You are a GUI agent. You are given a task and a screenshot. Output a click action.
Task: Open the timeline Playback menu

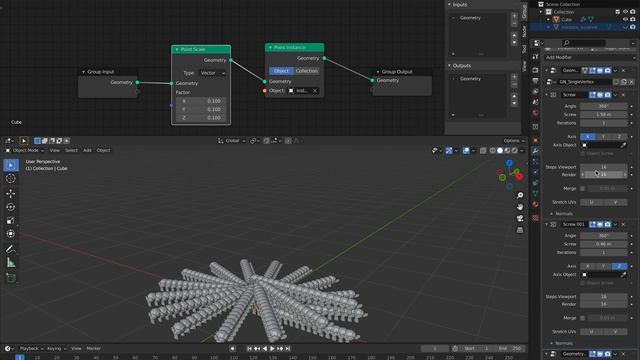[x=31, y=349]
